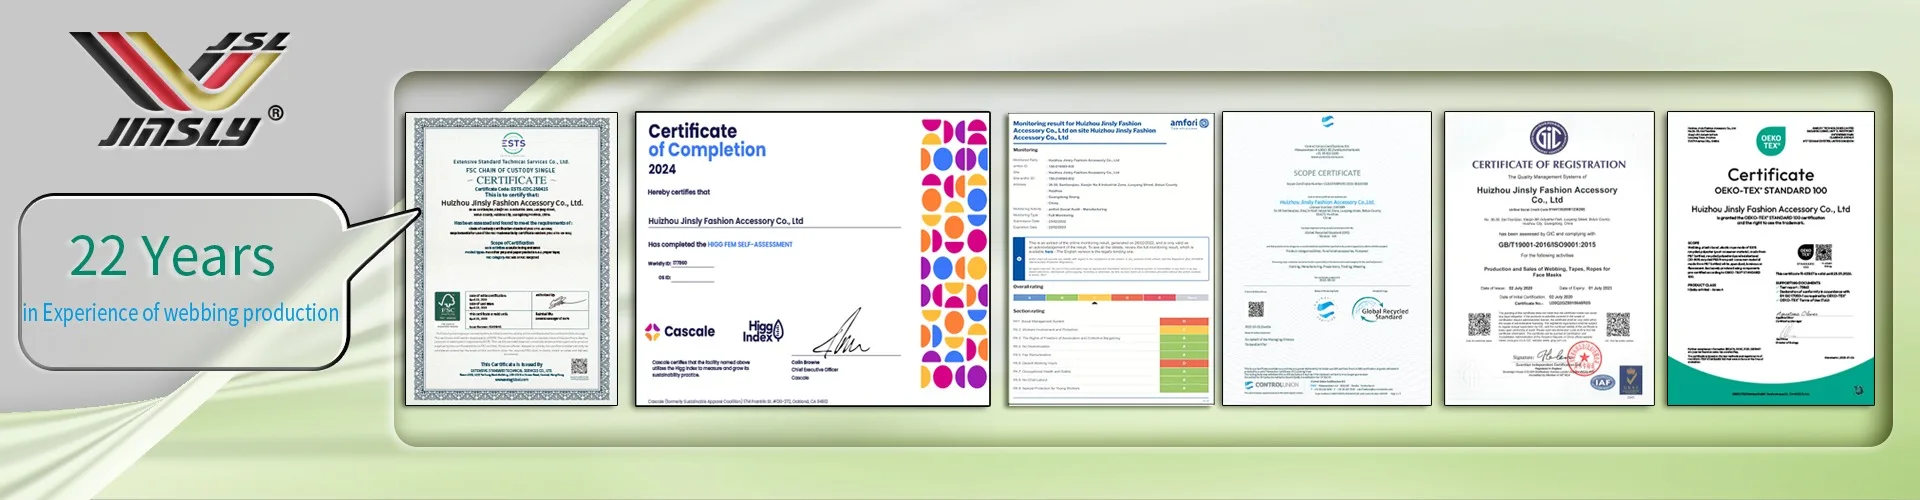Click the signature on the completion certificate
Viewport: 1920px width, 500px height.
coord(842,333)
